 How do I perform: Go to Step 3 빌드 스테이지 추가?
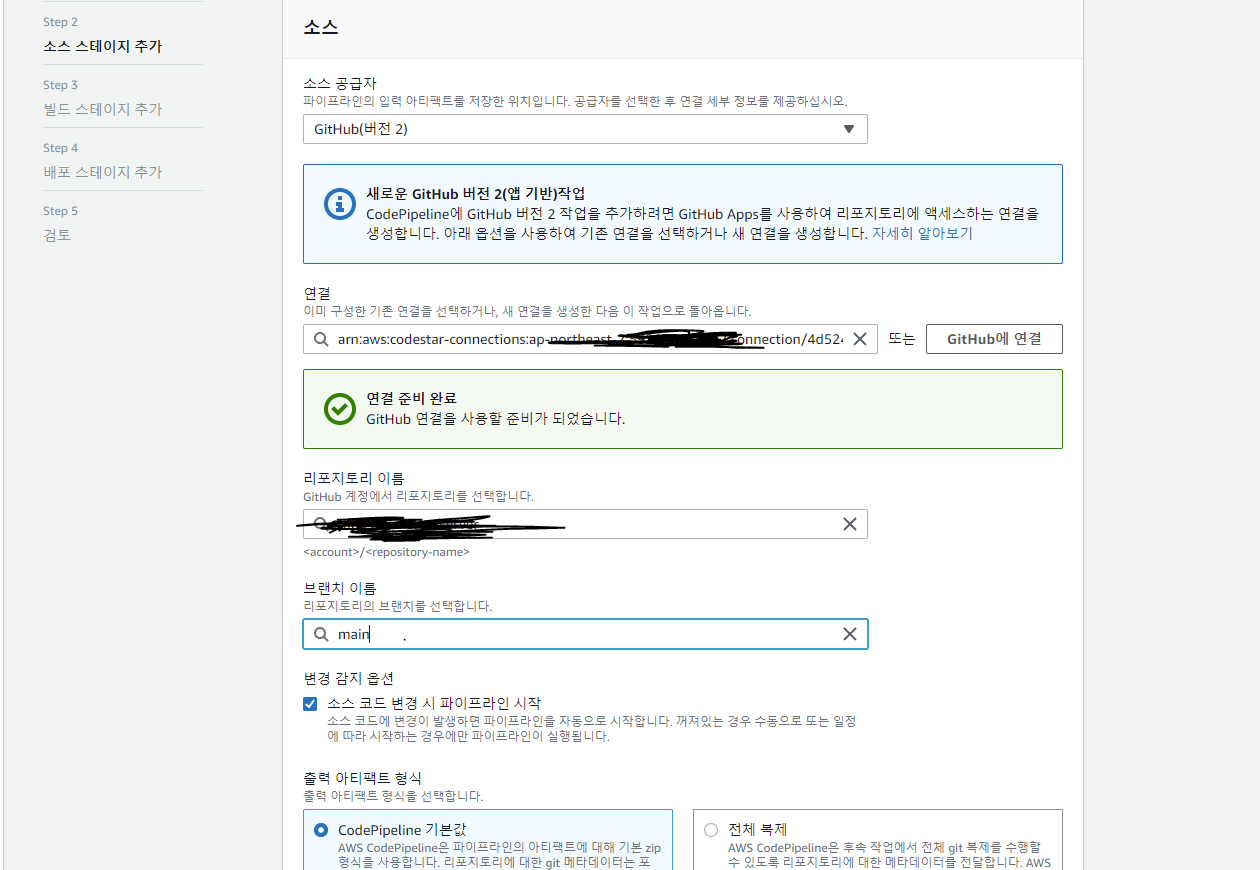tap(102, 109)
